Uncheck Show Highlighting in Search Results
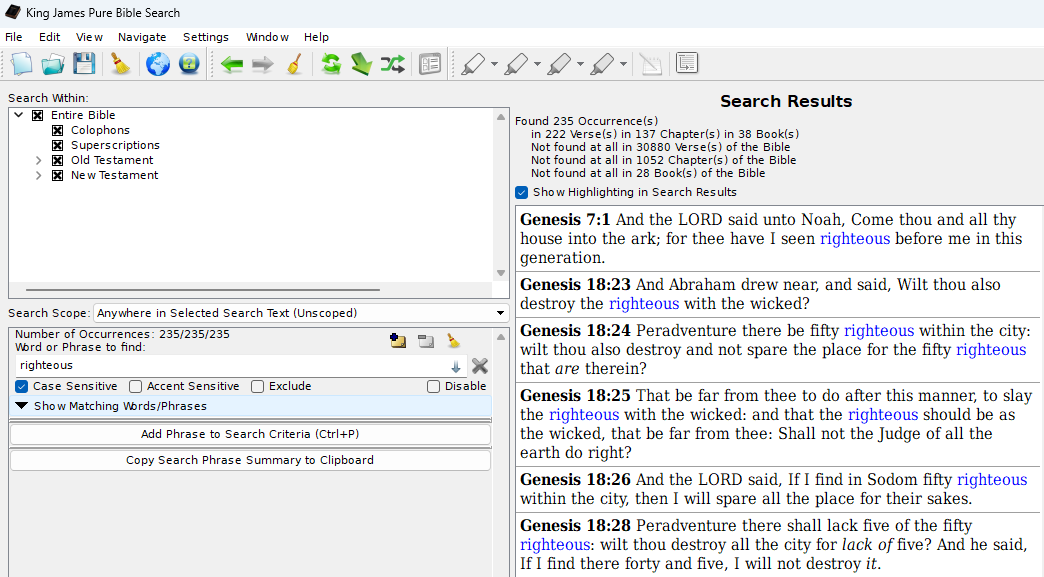The width and height of the screenshot is (1044, 577). click(x=521, y=192)
